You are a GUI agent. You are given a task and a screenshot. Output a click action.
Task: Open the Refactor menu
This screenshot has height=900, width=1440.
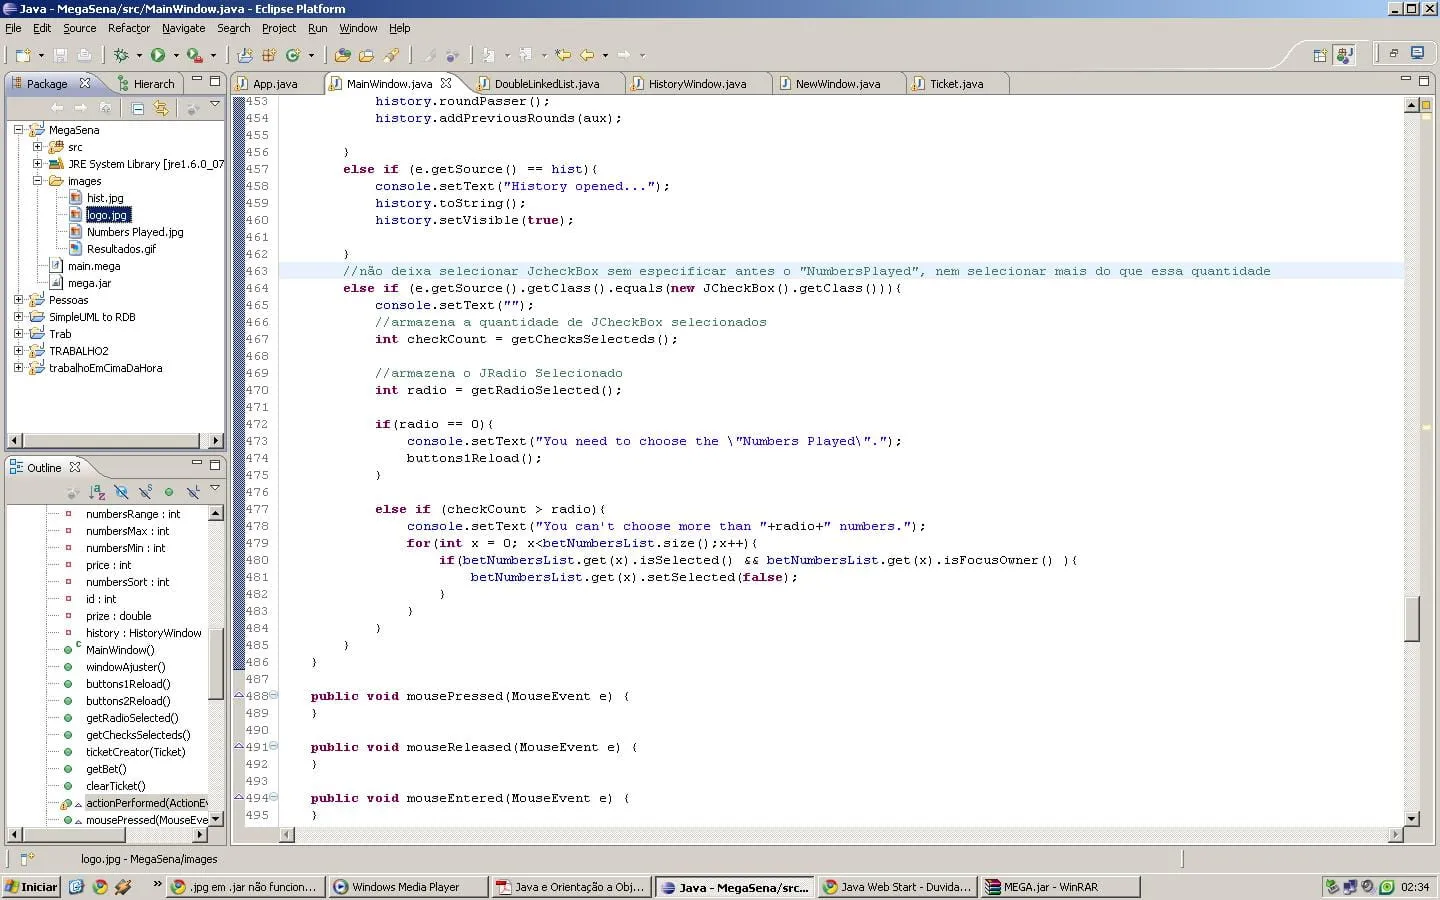click(x=128, y=28)
